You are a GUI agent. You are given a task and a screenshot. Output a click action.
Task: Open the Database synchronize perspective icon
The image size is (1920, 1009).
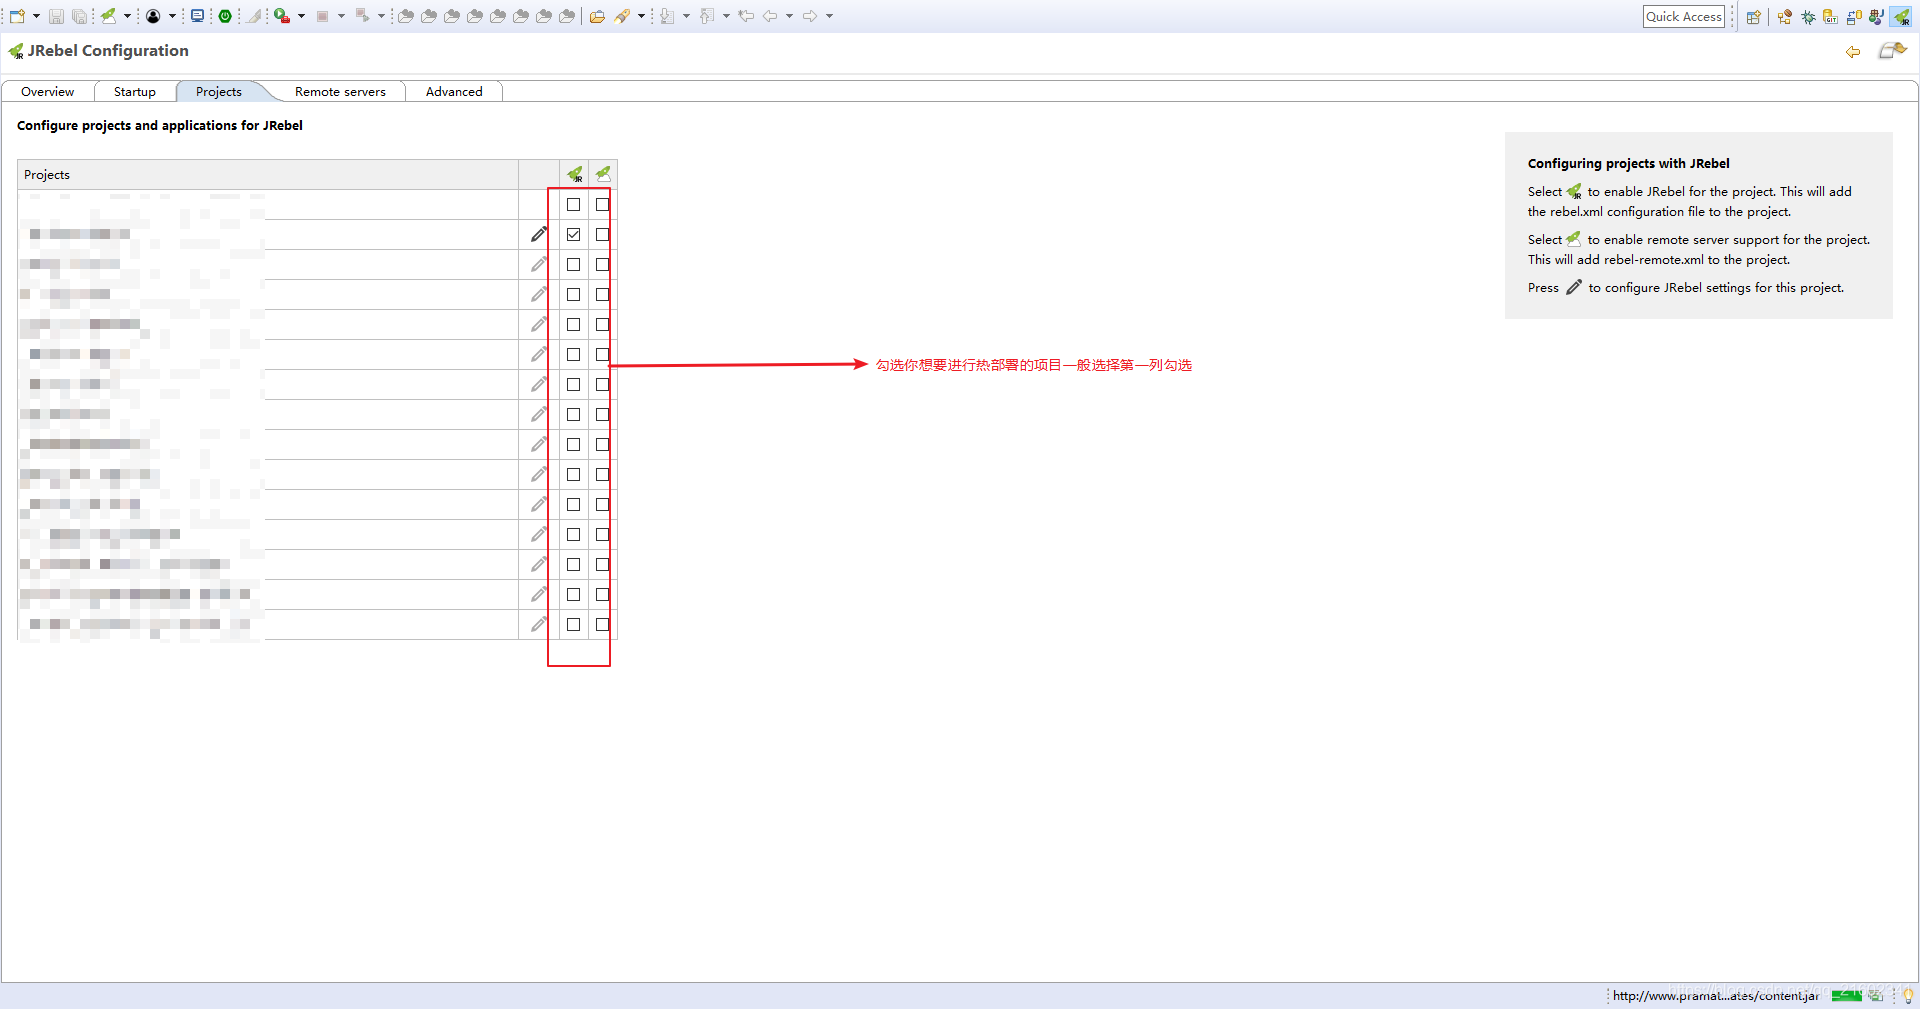click(x=1854, y=17)
